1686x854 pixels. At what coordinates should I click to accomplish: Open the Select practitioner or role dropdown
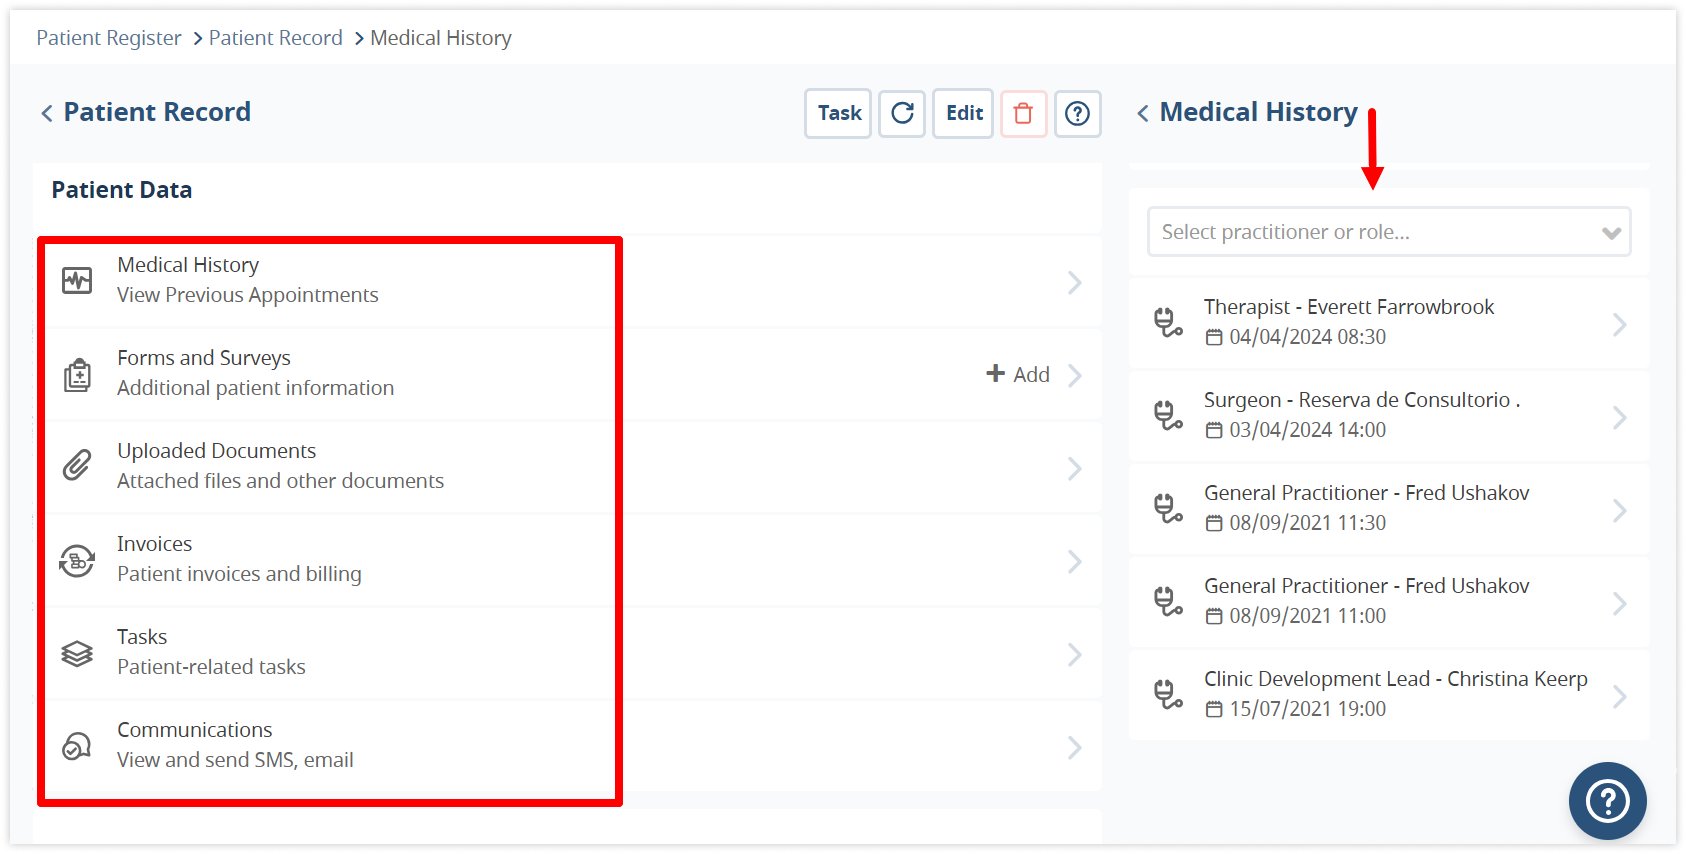pyautogui.click(x=1388, y=232)
